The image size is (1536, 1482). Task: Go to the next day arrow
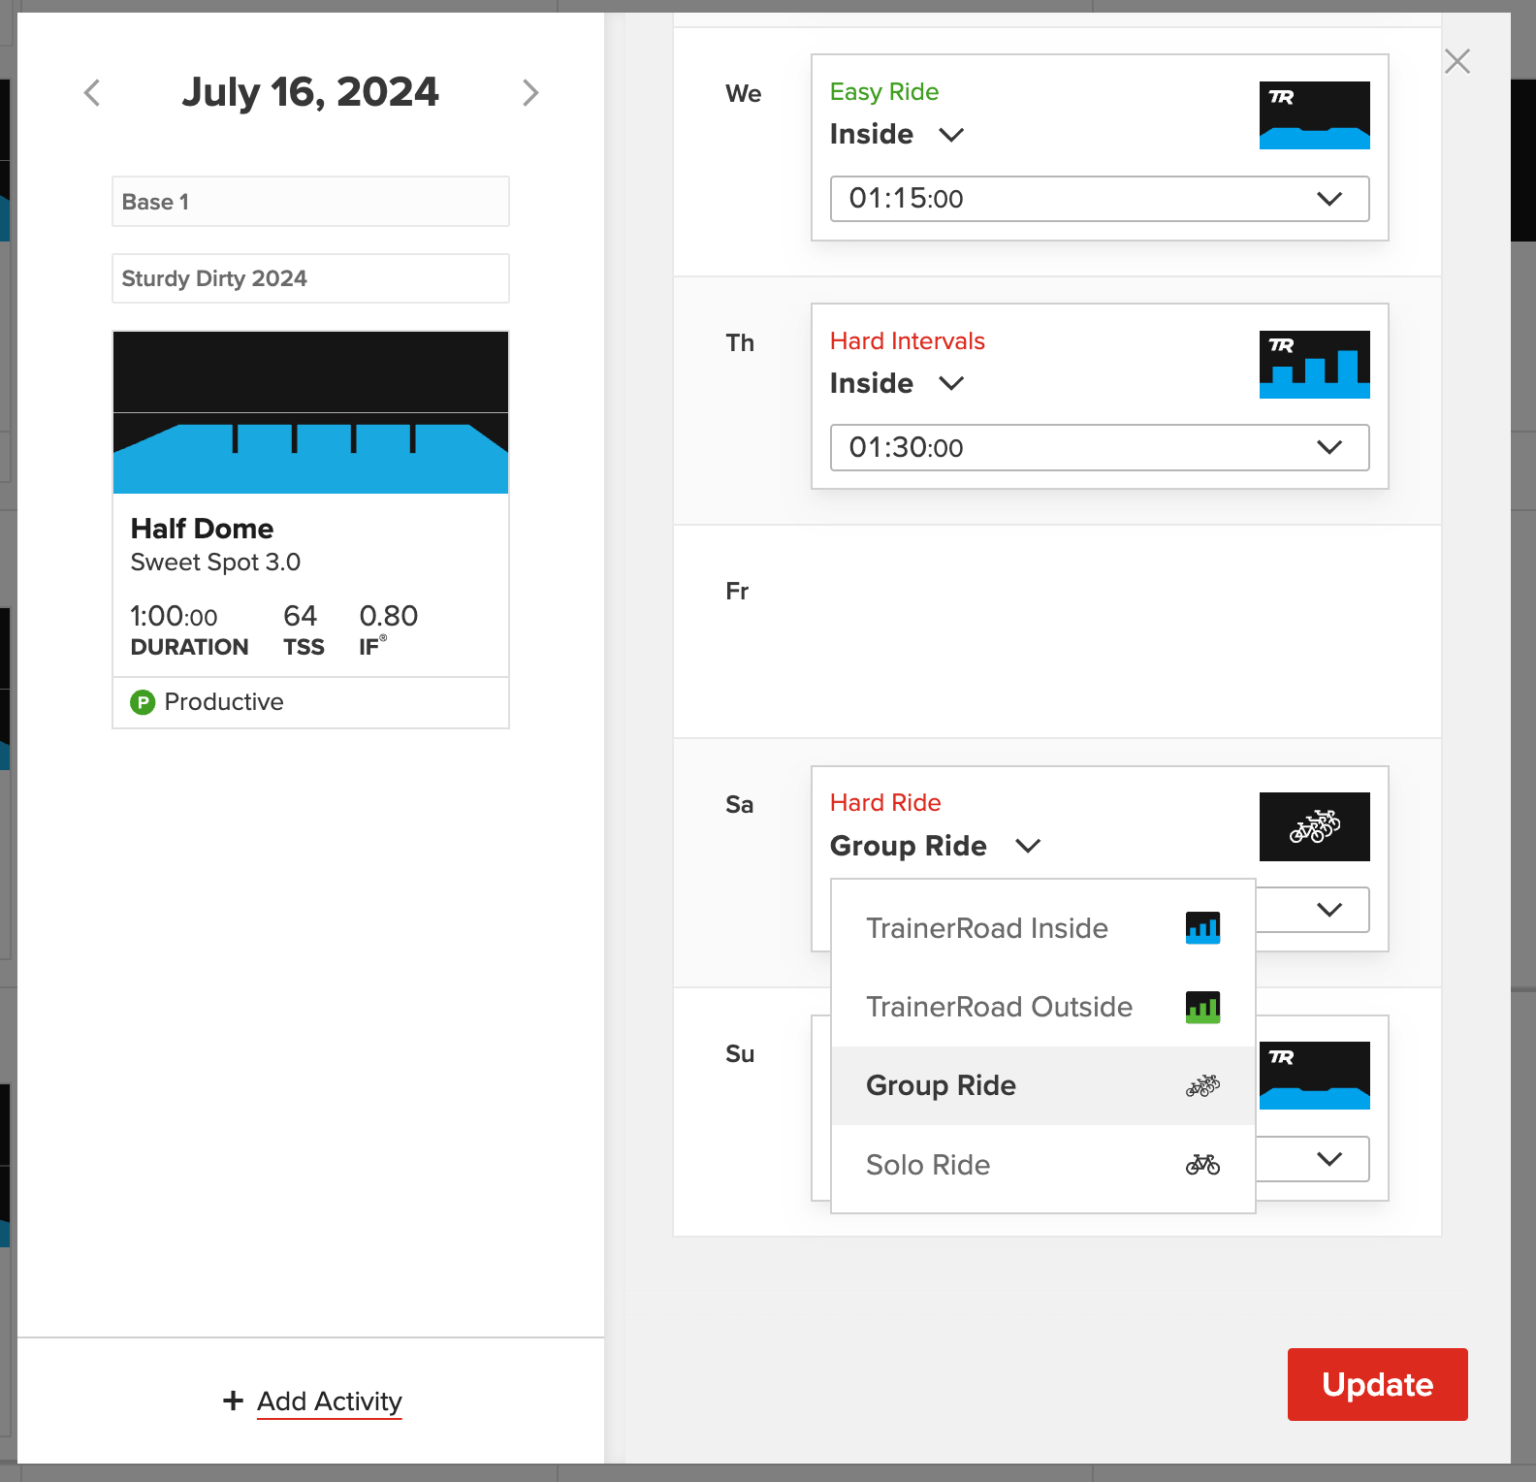pyautogui.click(x=530, y=93)
